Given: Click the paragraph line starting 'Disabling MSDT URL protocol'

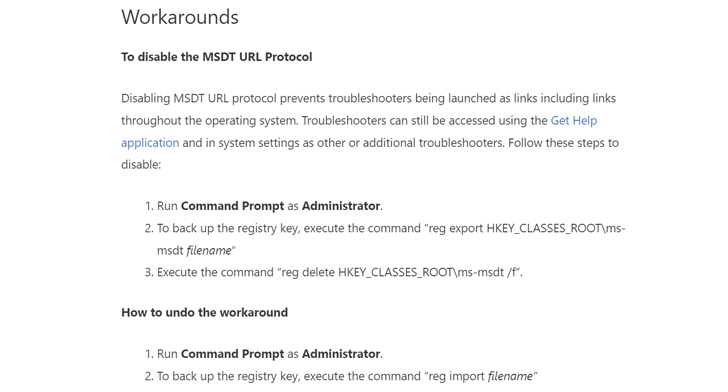Looking at the screenshot, I should point(368,98).
